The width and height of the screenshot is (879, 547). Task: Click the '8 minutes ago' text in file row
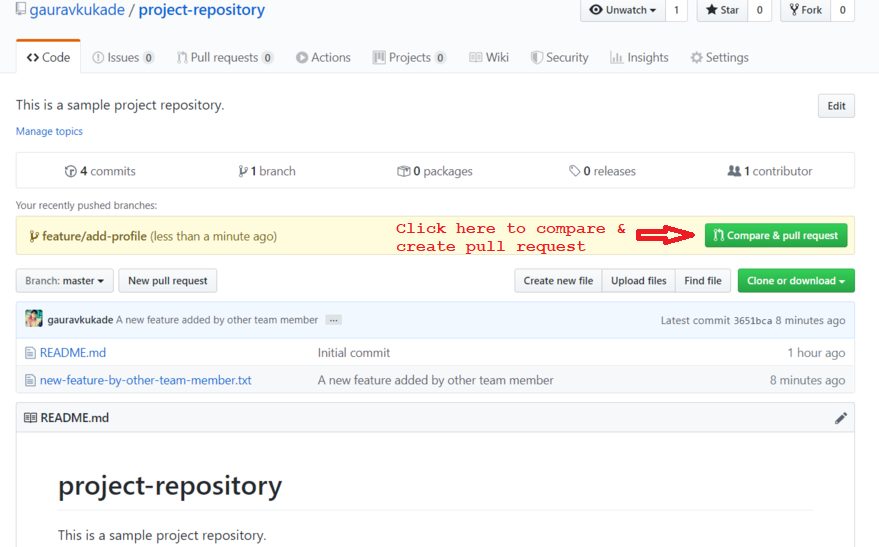click(x=807, y=380)
